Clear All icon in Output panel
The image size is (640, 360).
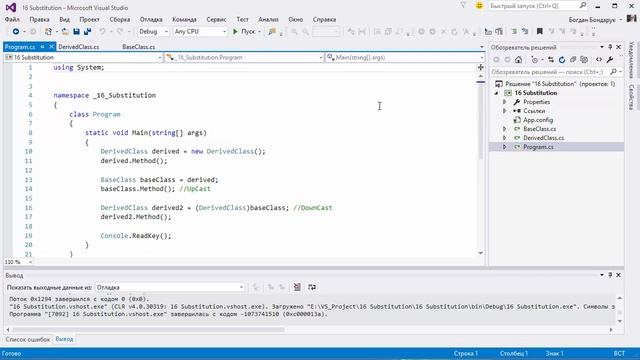(x=297, y=287)
